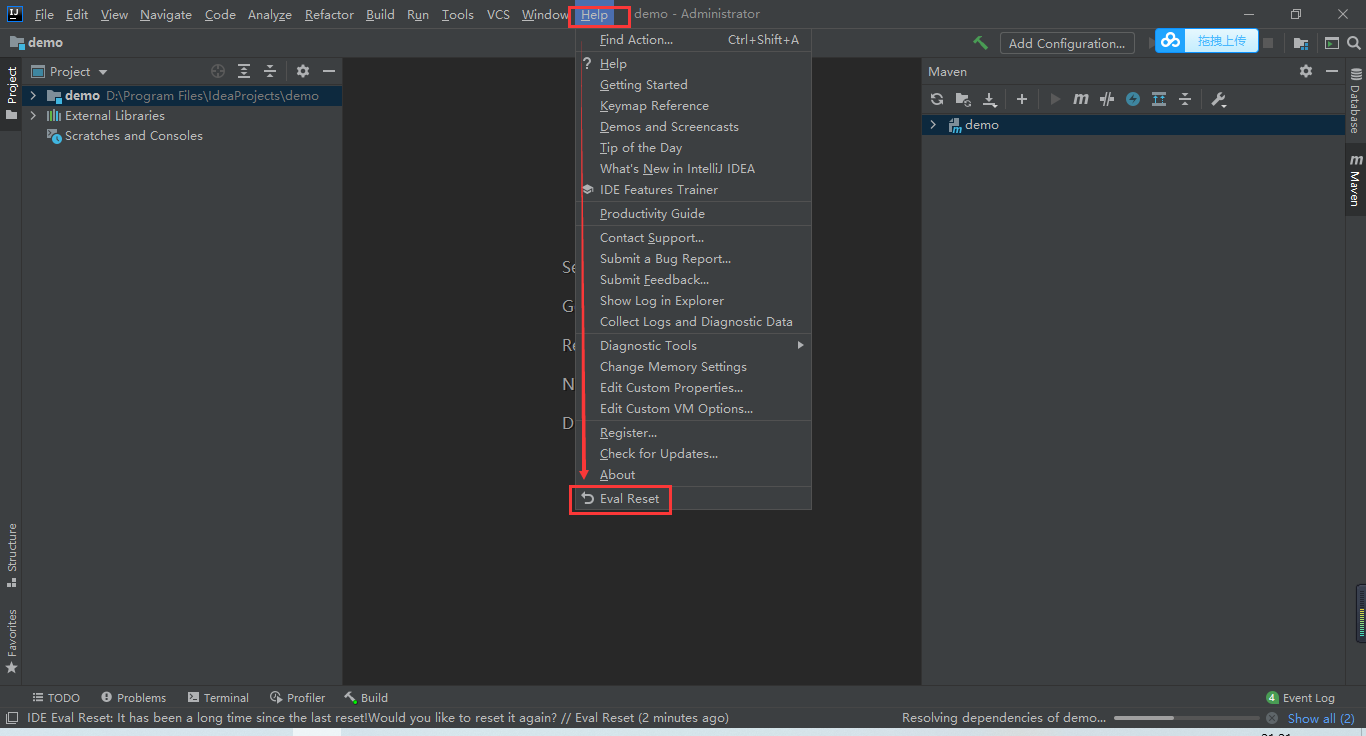This screenshot has width=1366, height=736.
Task: Click the Build Project hammer icon
Action: [x=980, y=43]
